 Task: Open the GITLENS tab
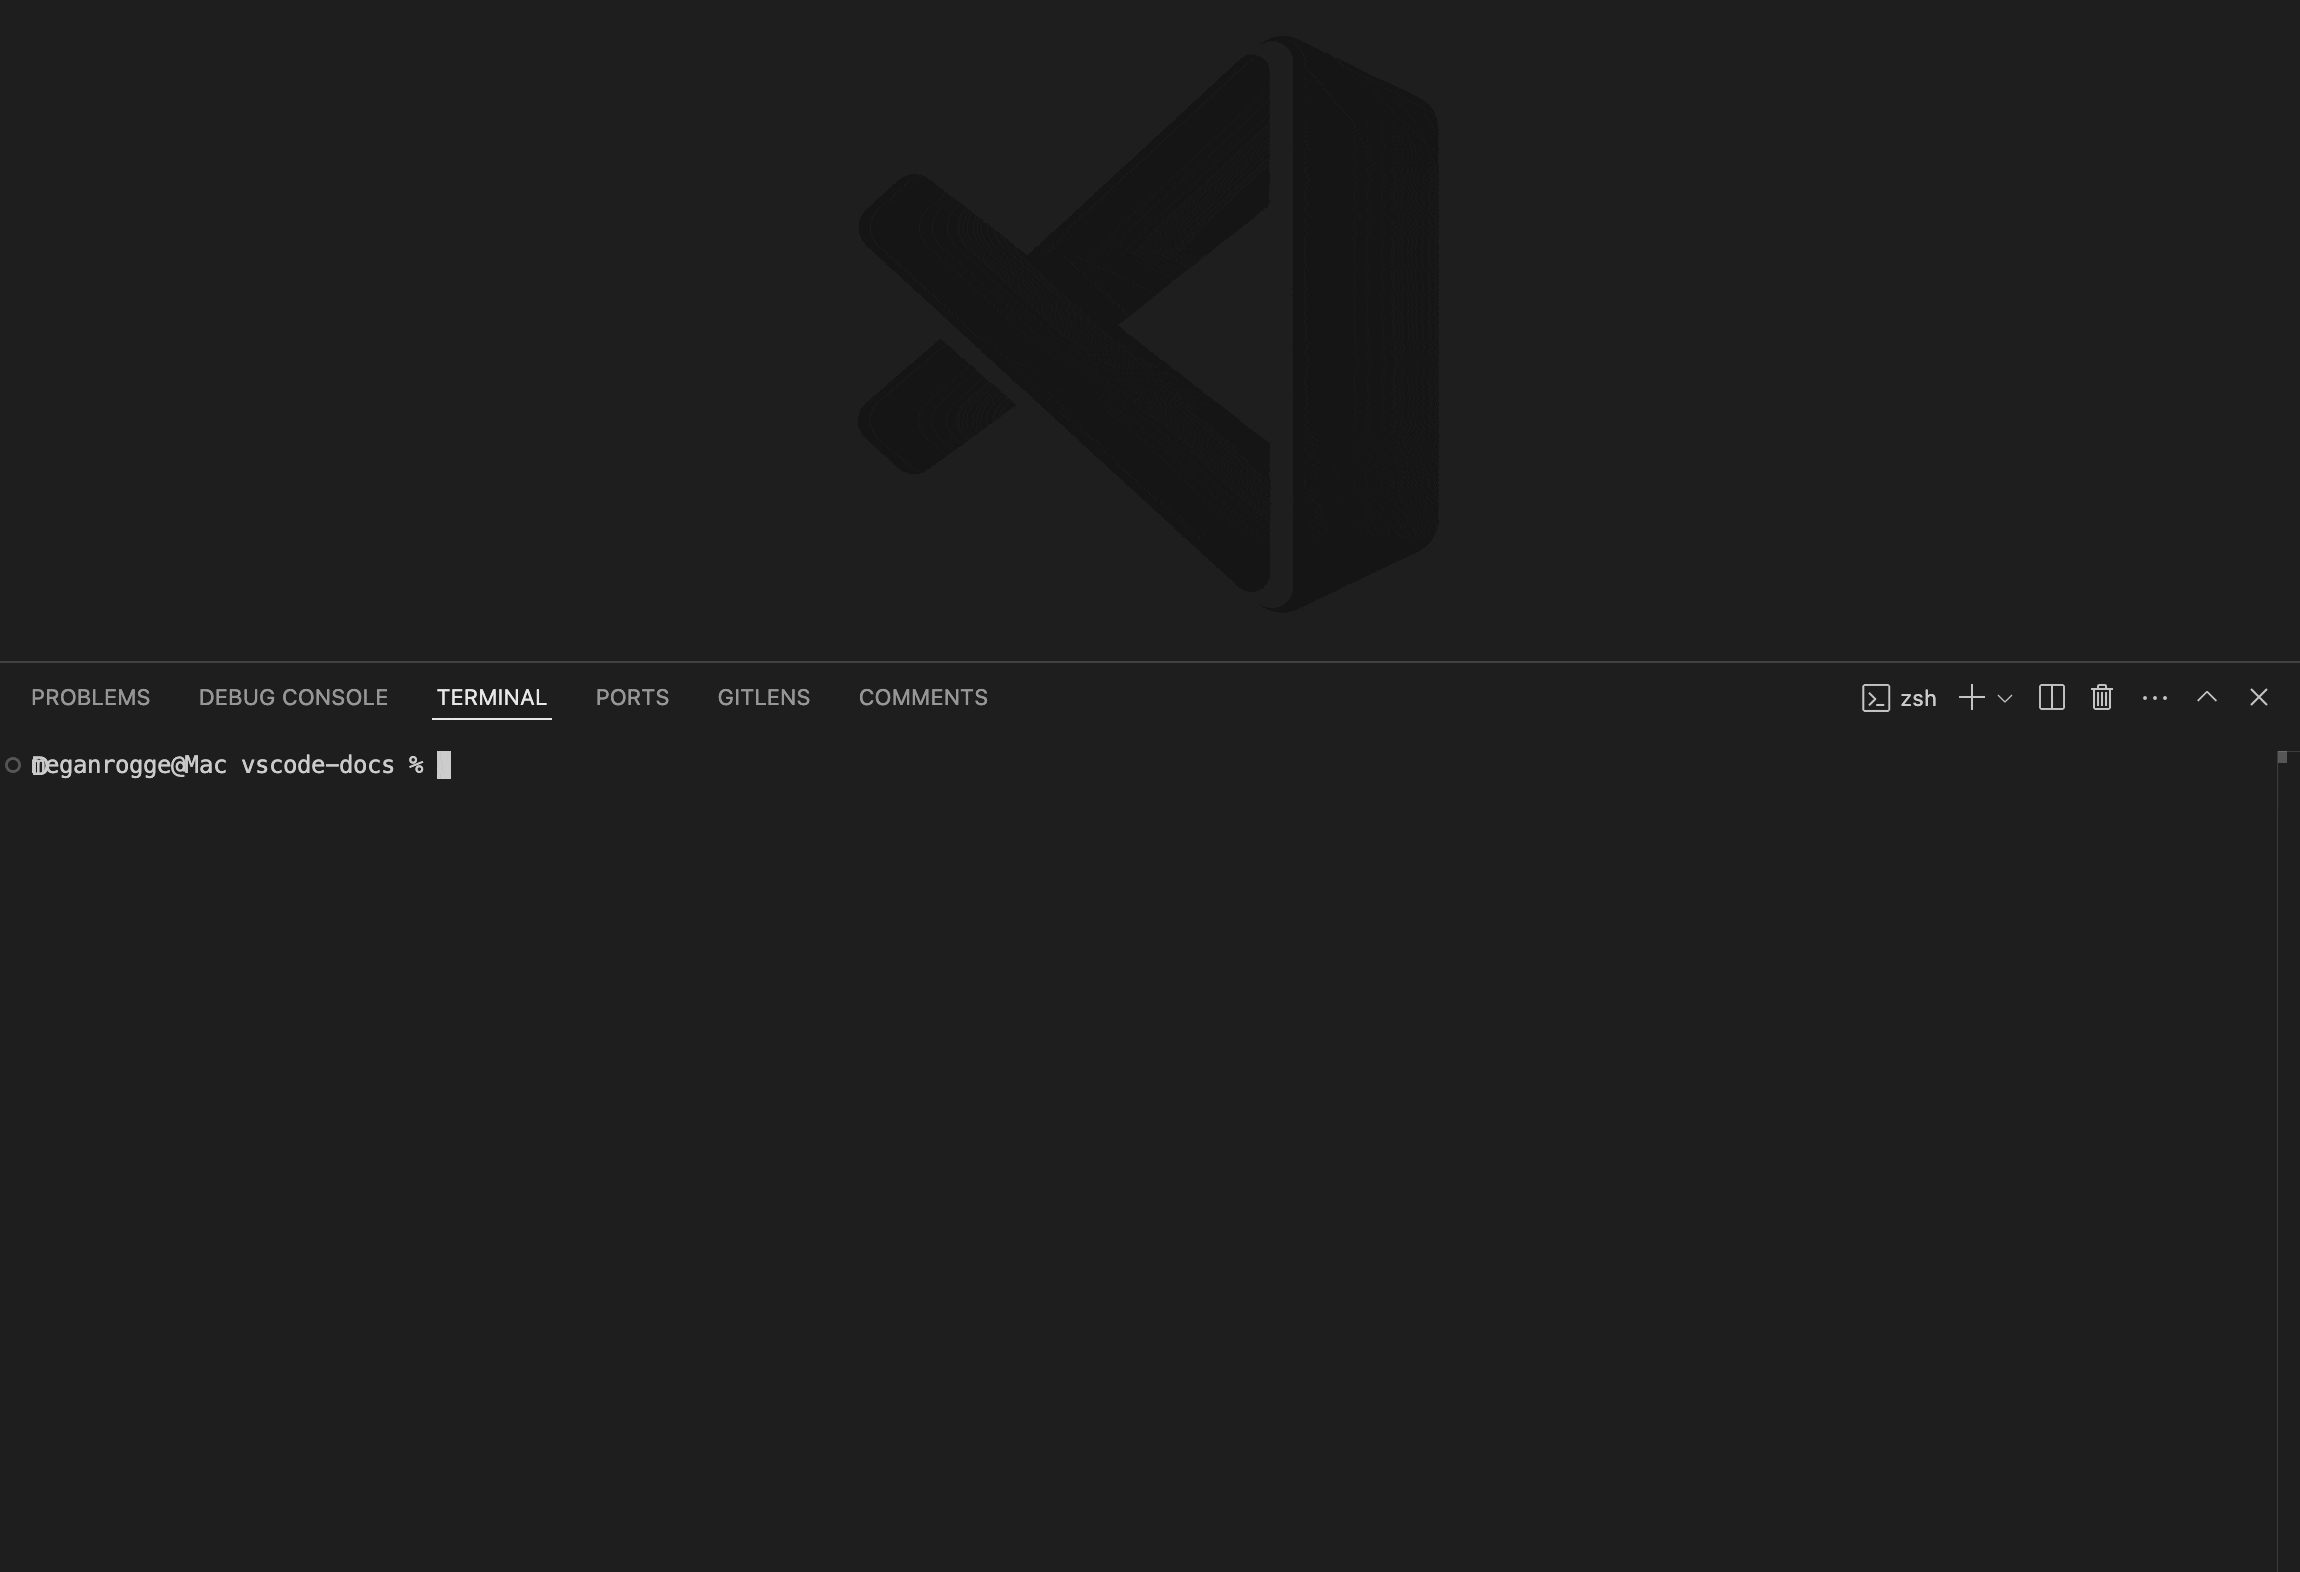[x=763, y=697]
